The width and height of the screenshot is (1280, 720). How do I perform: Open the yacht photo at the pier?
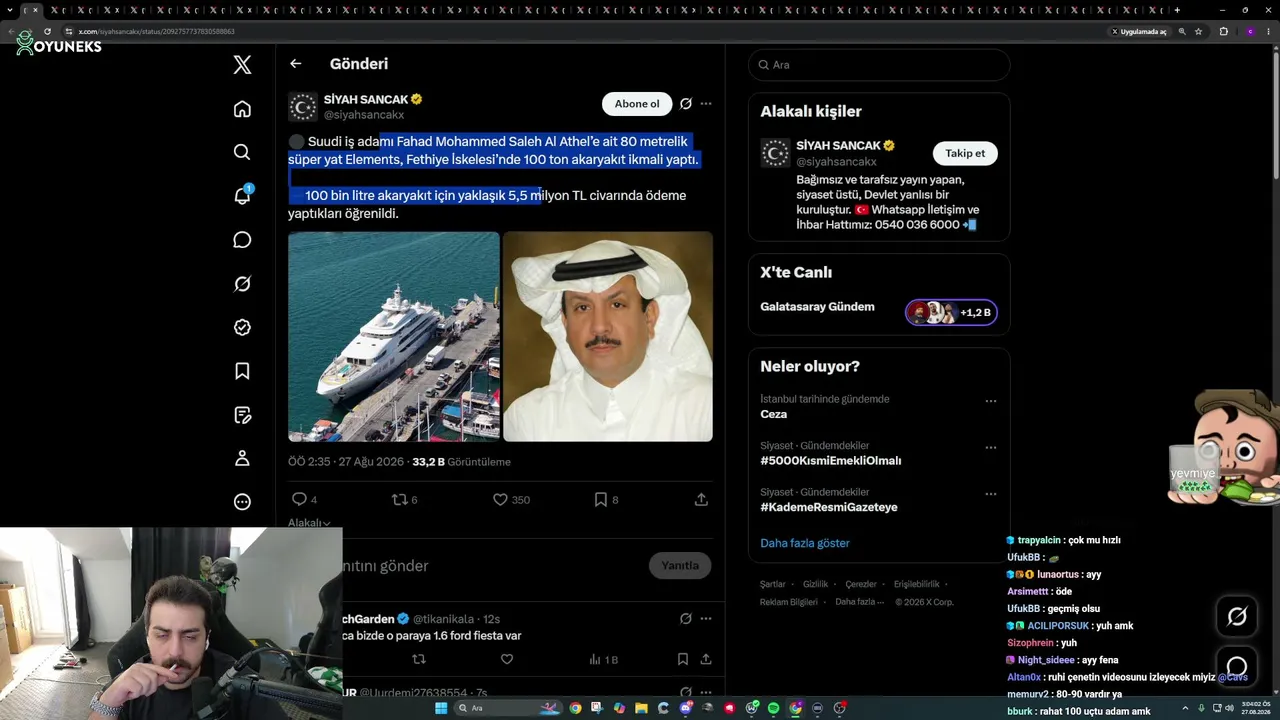click(394, 337)
